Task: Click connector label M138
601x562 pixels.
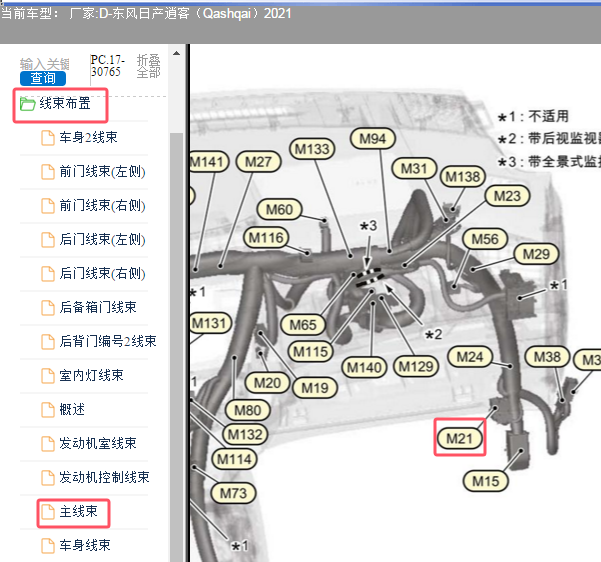Action: [x=463, y=177]
